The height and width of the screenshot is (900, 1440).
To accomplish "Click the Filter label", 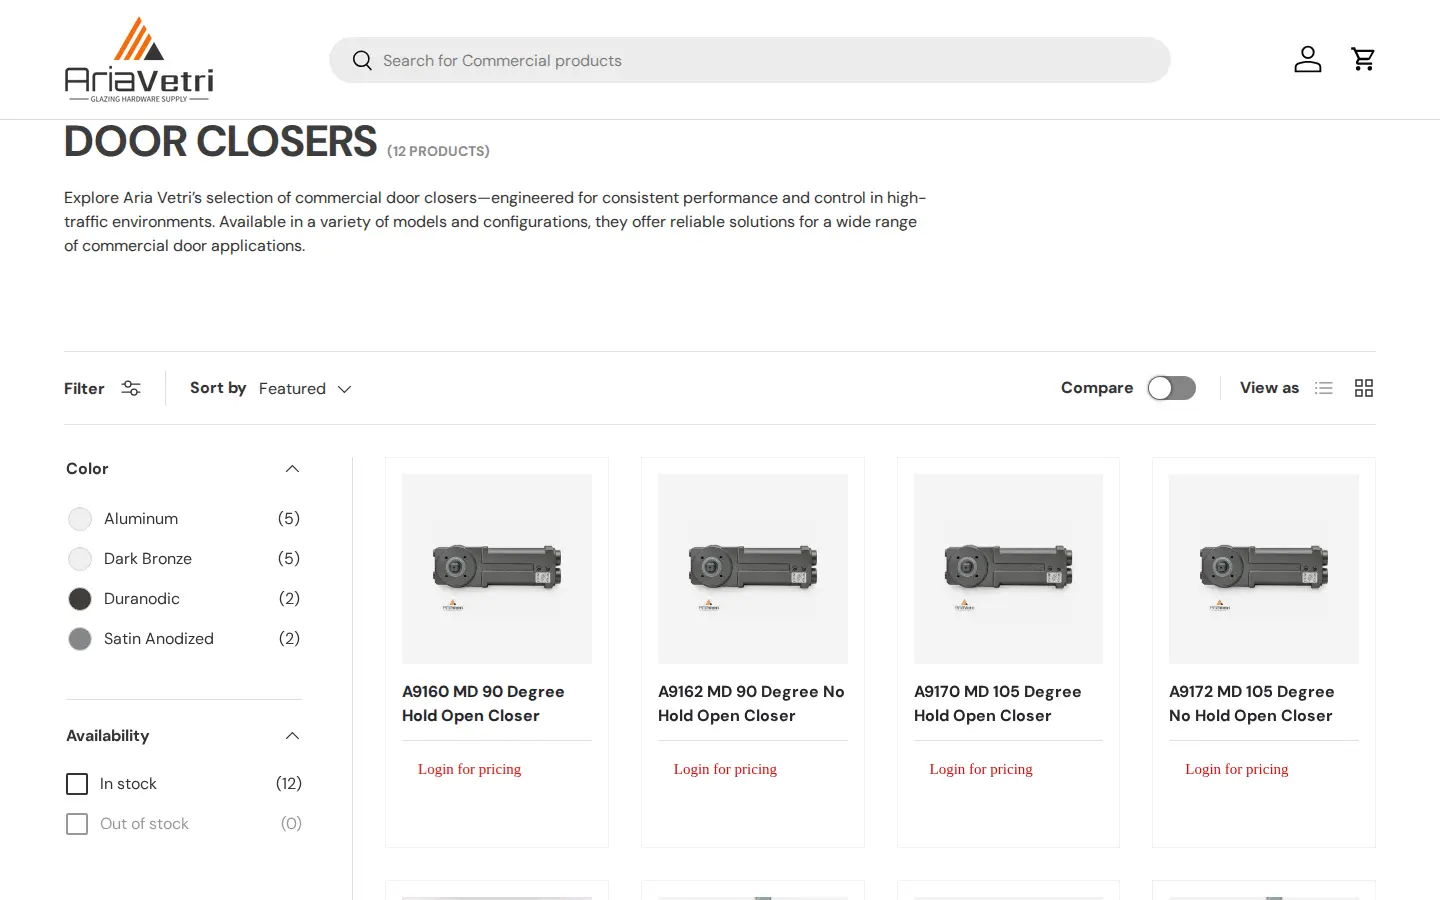I will coord(84,388).
